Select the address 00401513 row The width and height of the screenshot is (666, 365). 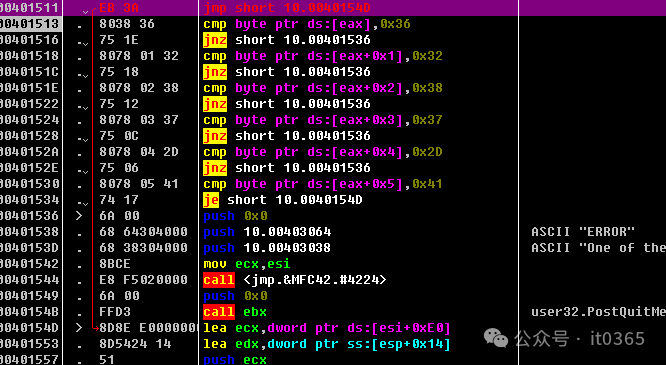pos(333,24)
